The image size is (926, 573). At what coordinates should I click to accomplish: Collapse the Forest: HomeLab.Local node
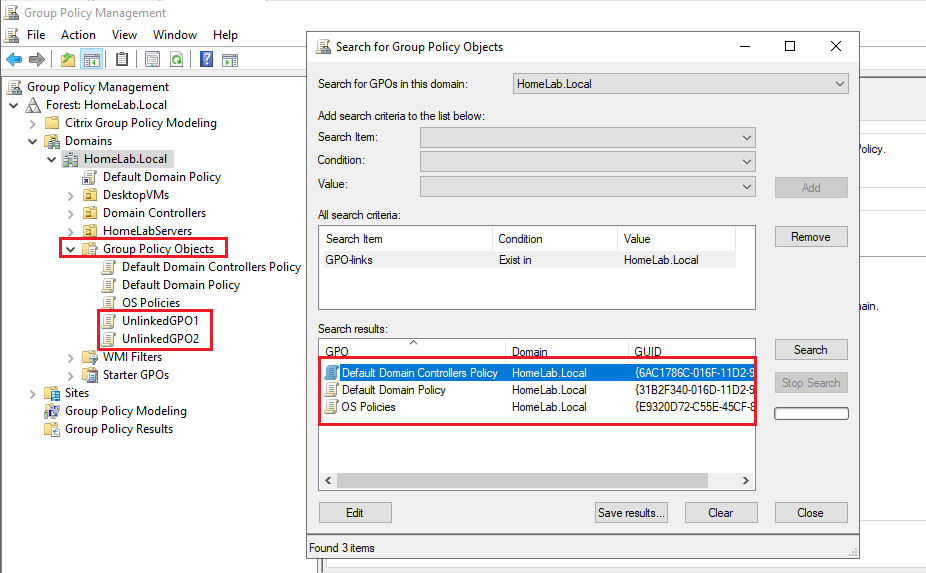coord(14,106)
